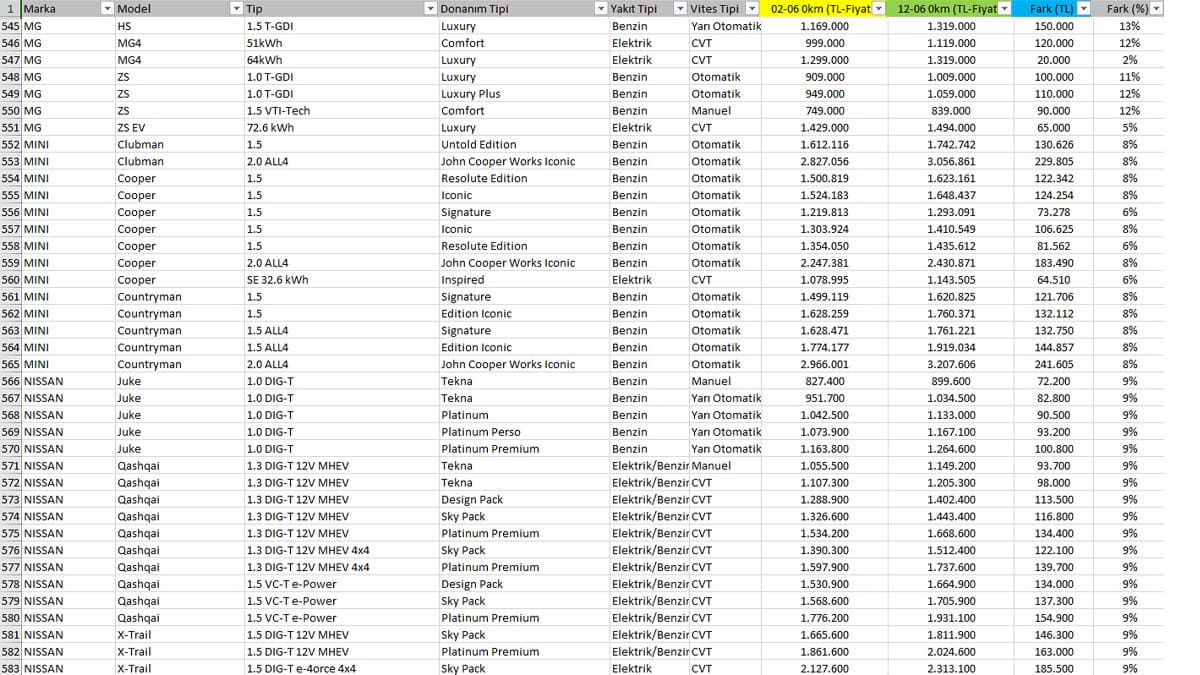Open the Marka column filter dropdown
Screen dimensions: 1200x675
pyautogui.click(x=107, y=9)
